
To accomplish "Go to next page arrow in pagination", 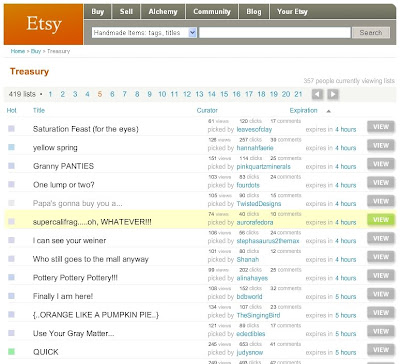I will tap(333, 94).
